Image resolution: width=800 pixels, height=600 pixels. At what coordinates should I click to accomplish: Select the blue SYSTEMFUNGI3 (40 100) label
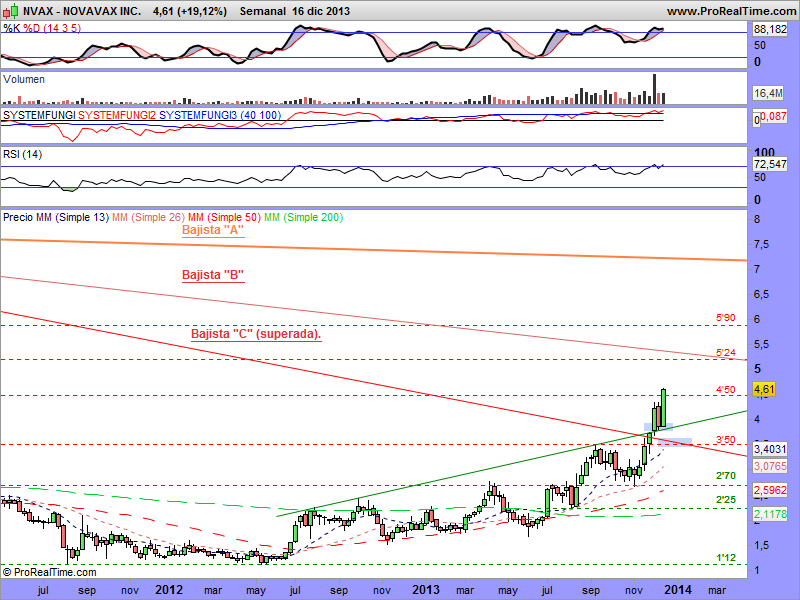point(220,115)
